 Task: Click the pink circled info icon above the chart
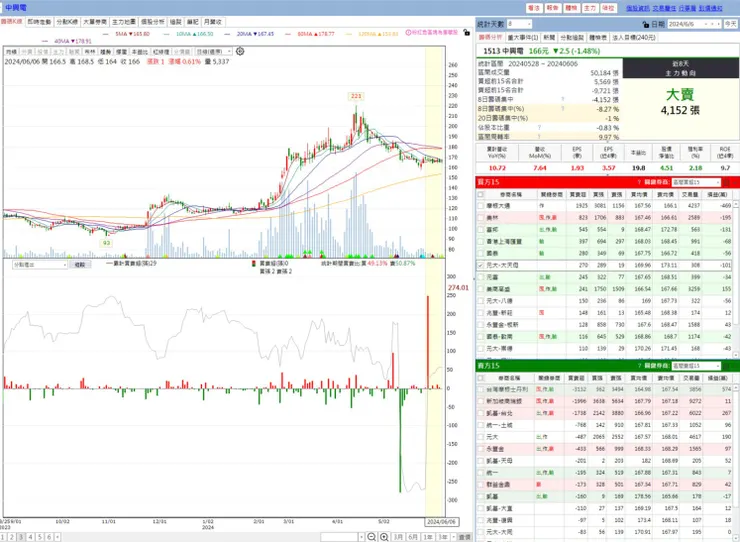click(x=408, y=33)
